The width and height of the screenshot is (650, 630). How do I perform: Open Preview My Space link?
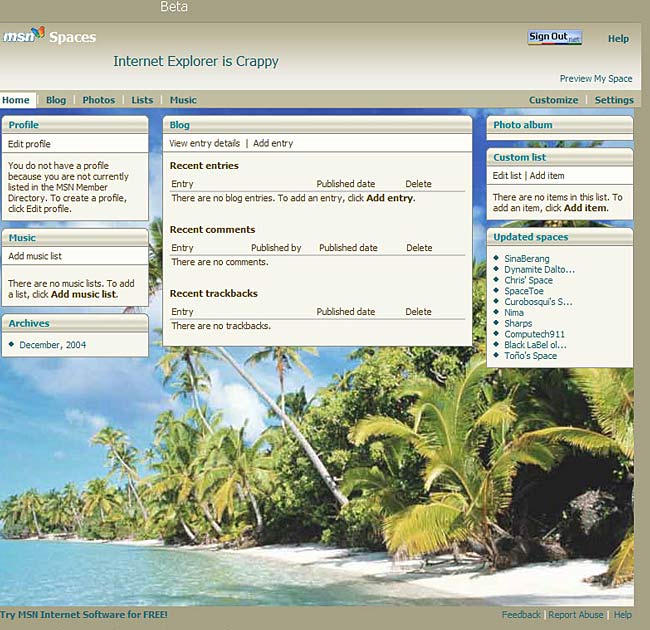pos(595,79)
